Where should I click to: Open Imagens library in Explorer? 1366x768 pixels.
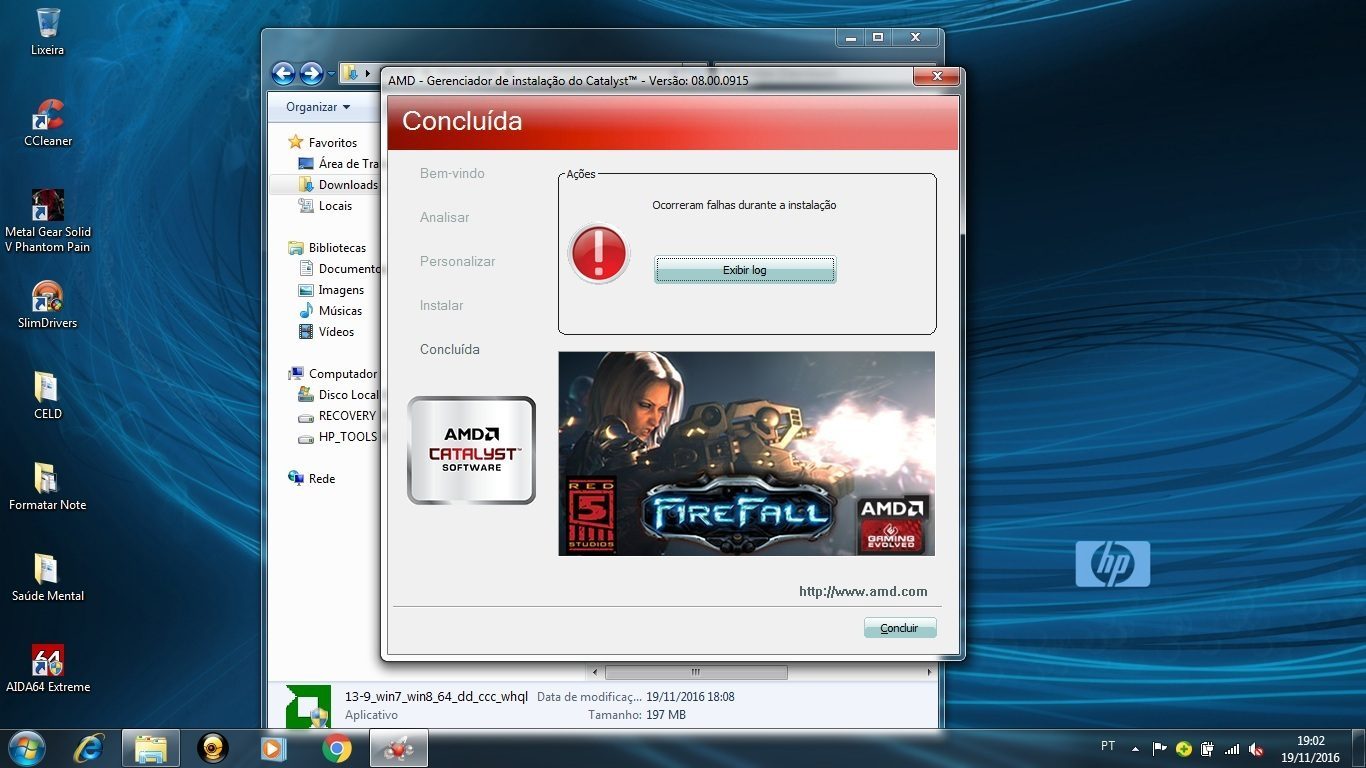332,290
